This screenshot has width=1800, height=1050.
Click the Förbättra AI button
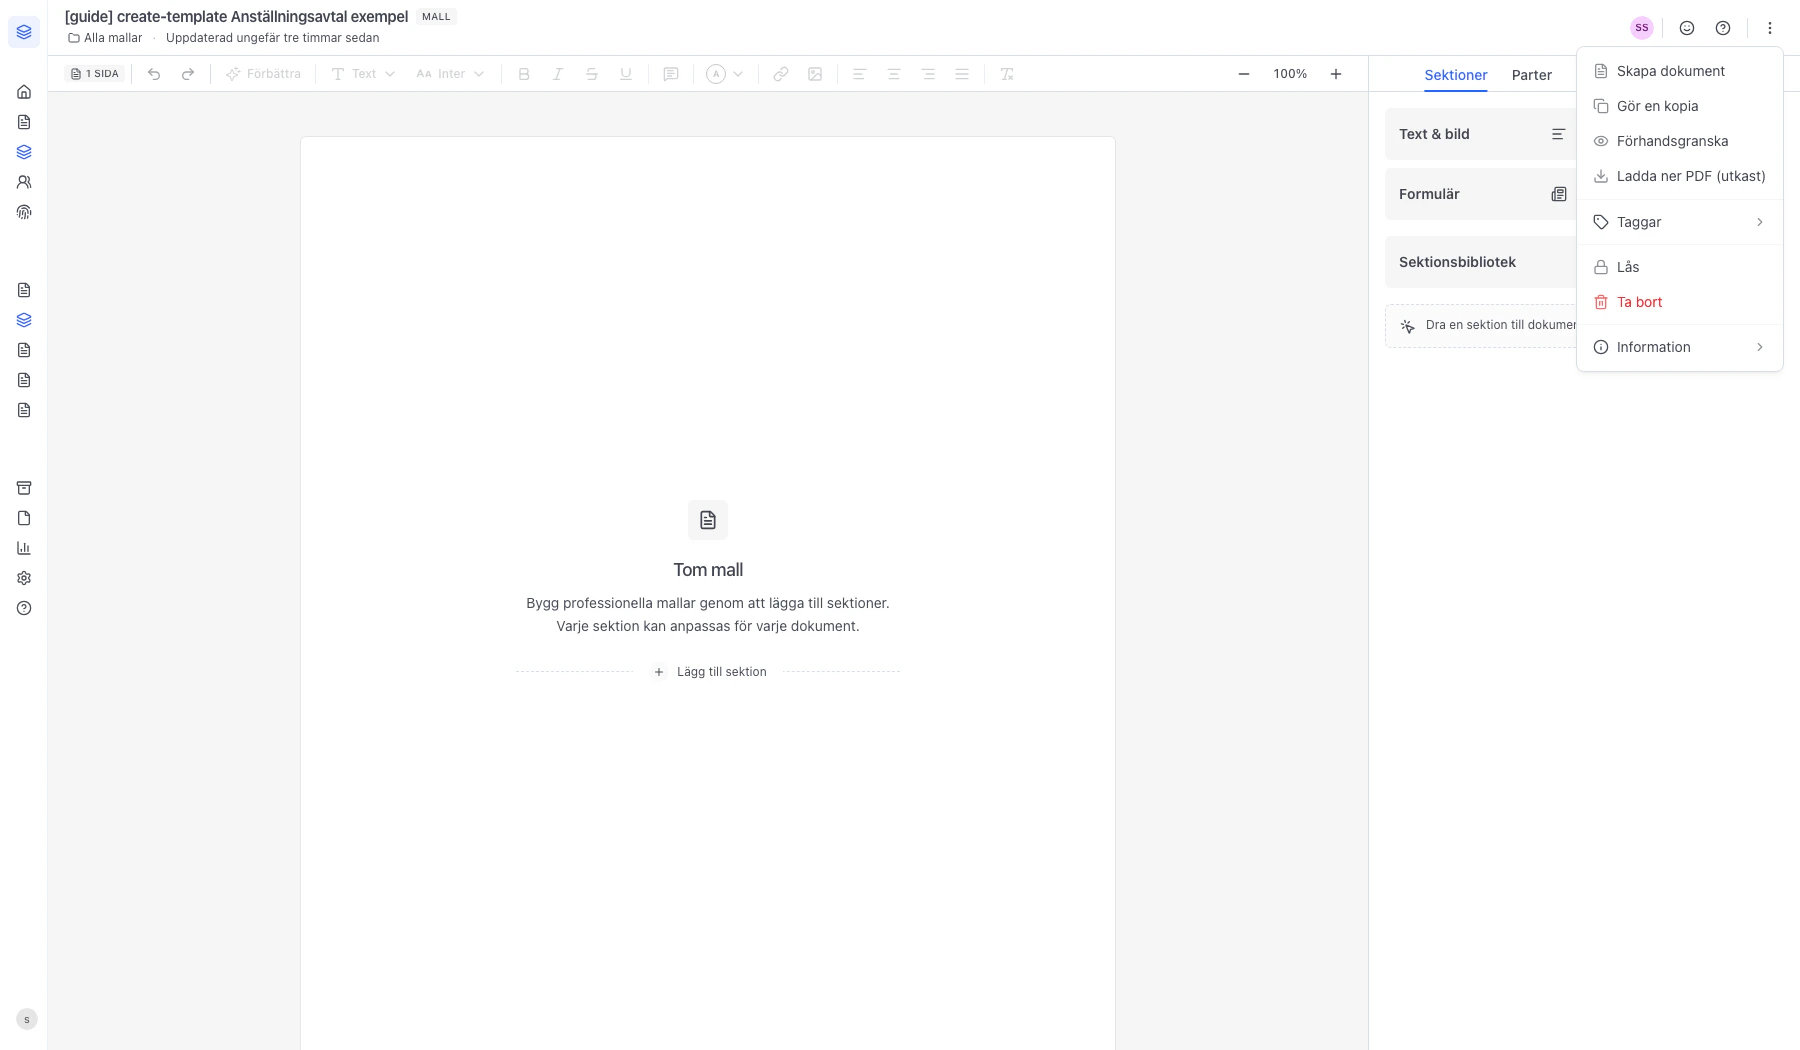[x=263, y=74]
